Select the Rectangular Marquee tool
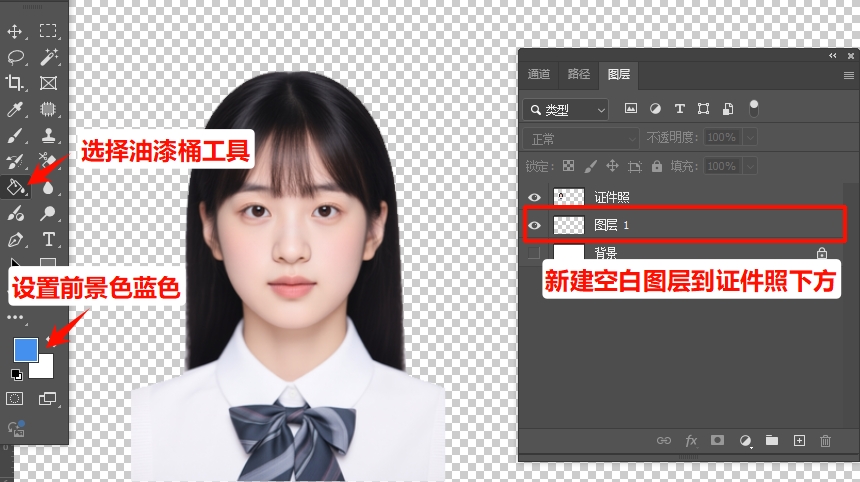This screenshot has height=482, width=860. point(48,31)
